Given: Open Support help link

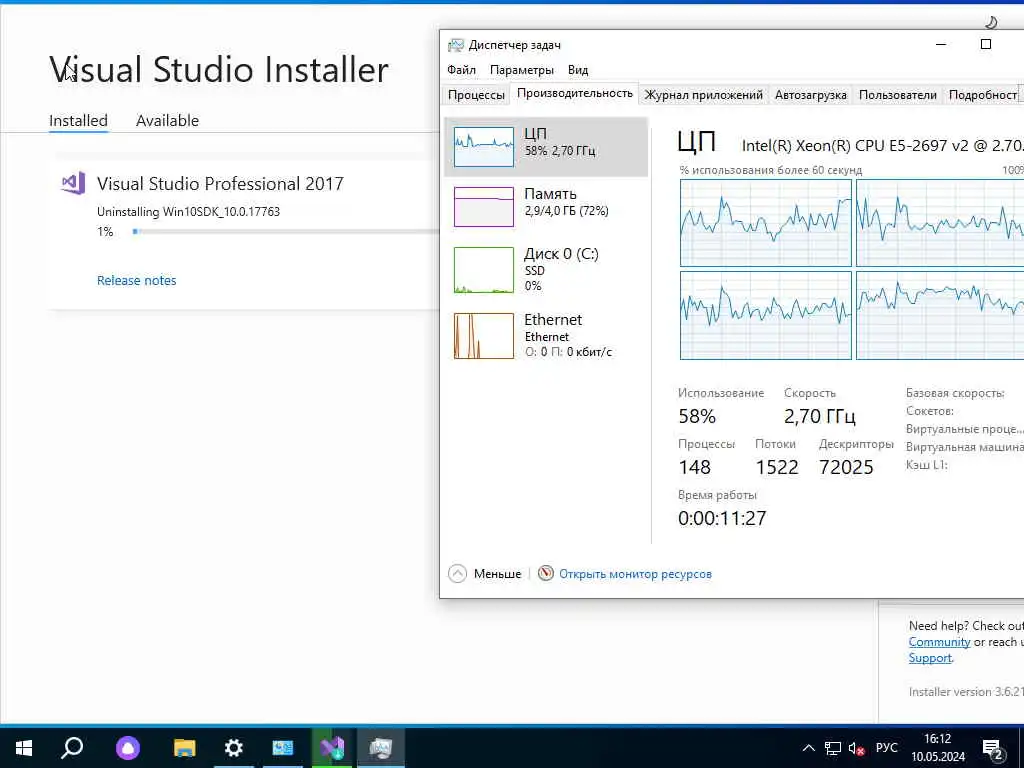Looking at the screenshot, I should pos(930,658).
